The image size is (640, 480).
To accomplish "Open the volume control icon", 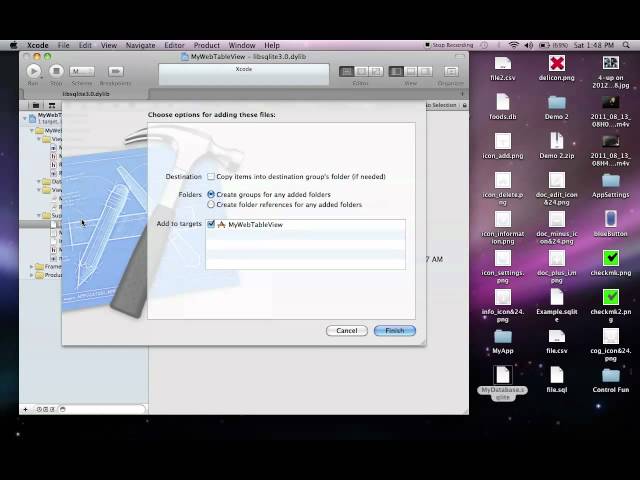I will point(529,45).
